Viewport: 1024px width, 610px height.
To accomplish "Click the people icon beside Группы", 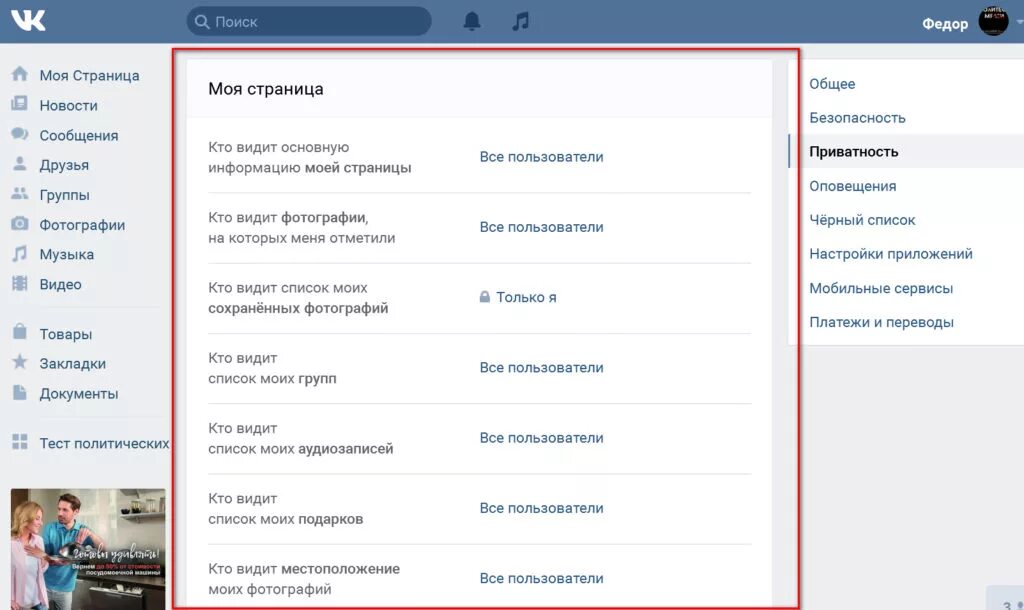I will [x=20, y=193].
